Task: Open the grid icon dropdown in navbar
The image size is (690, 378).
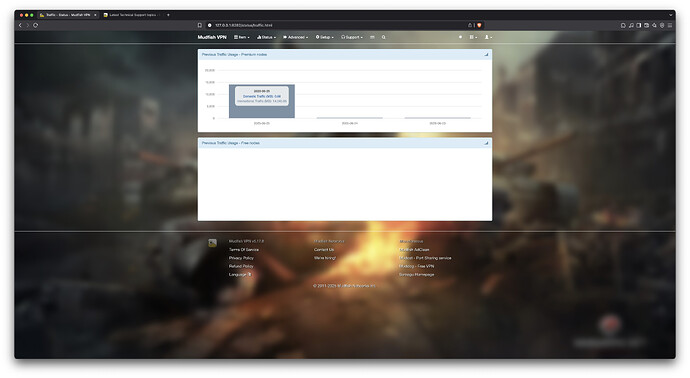Action: click(473, 37)
